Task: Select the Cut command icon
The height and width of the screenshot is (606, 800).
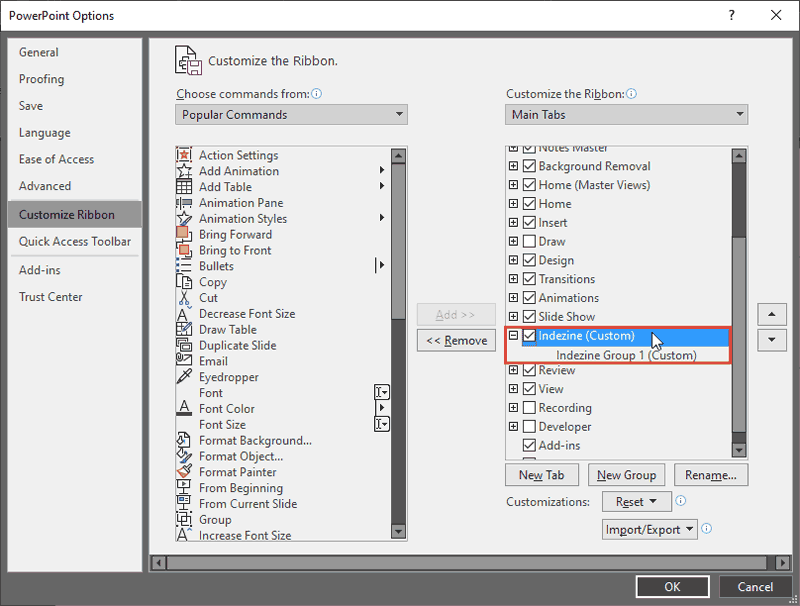Action: pos(185,297)
